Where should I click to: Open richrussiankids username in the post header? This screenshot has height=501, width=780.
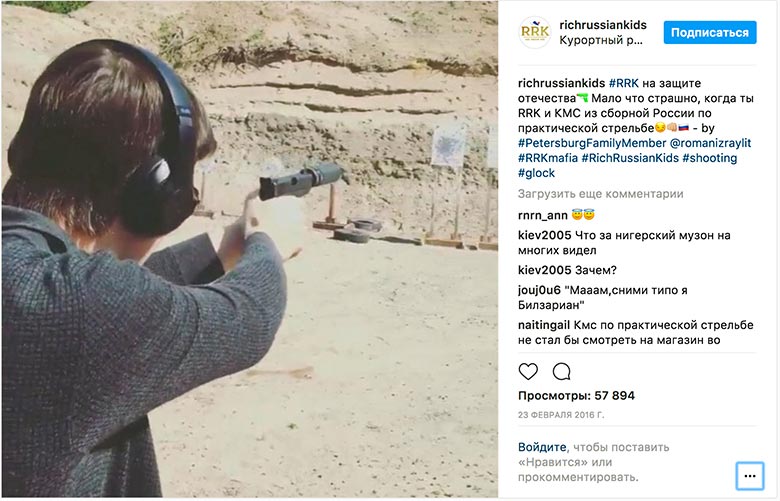603,25
